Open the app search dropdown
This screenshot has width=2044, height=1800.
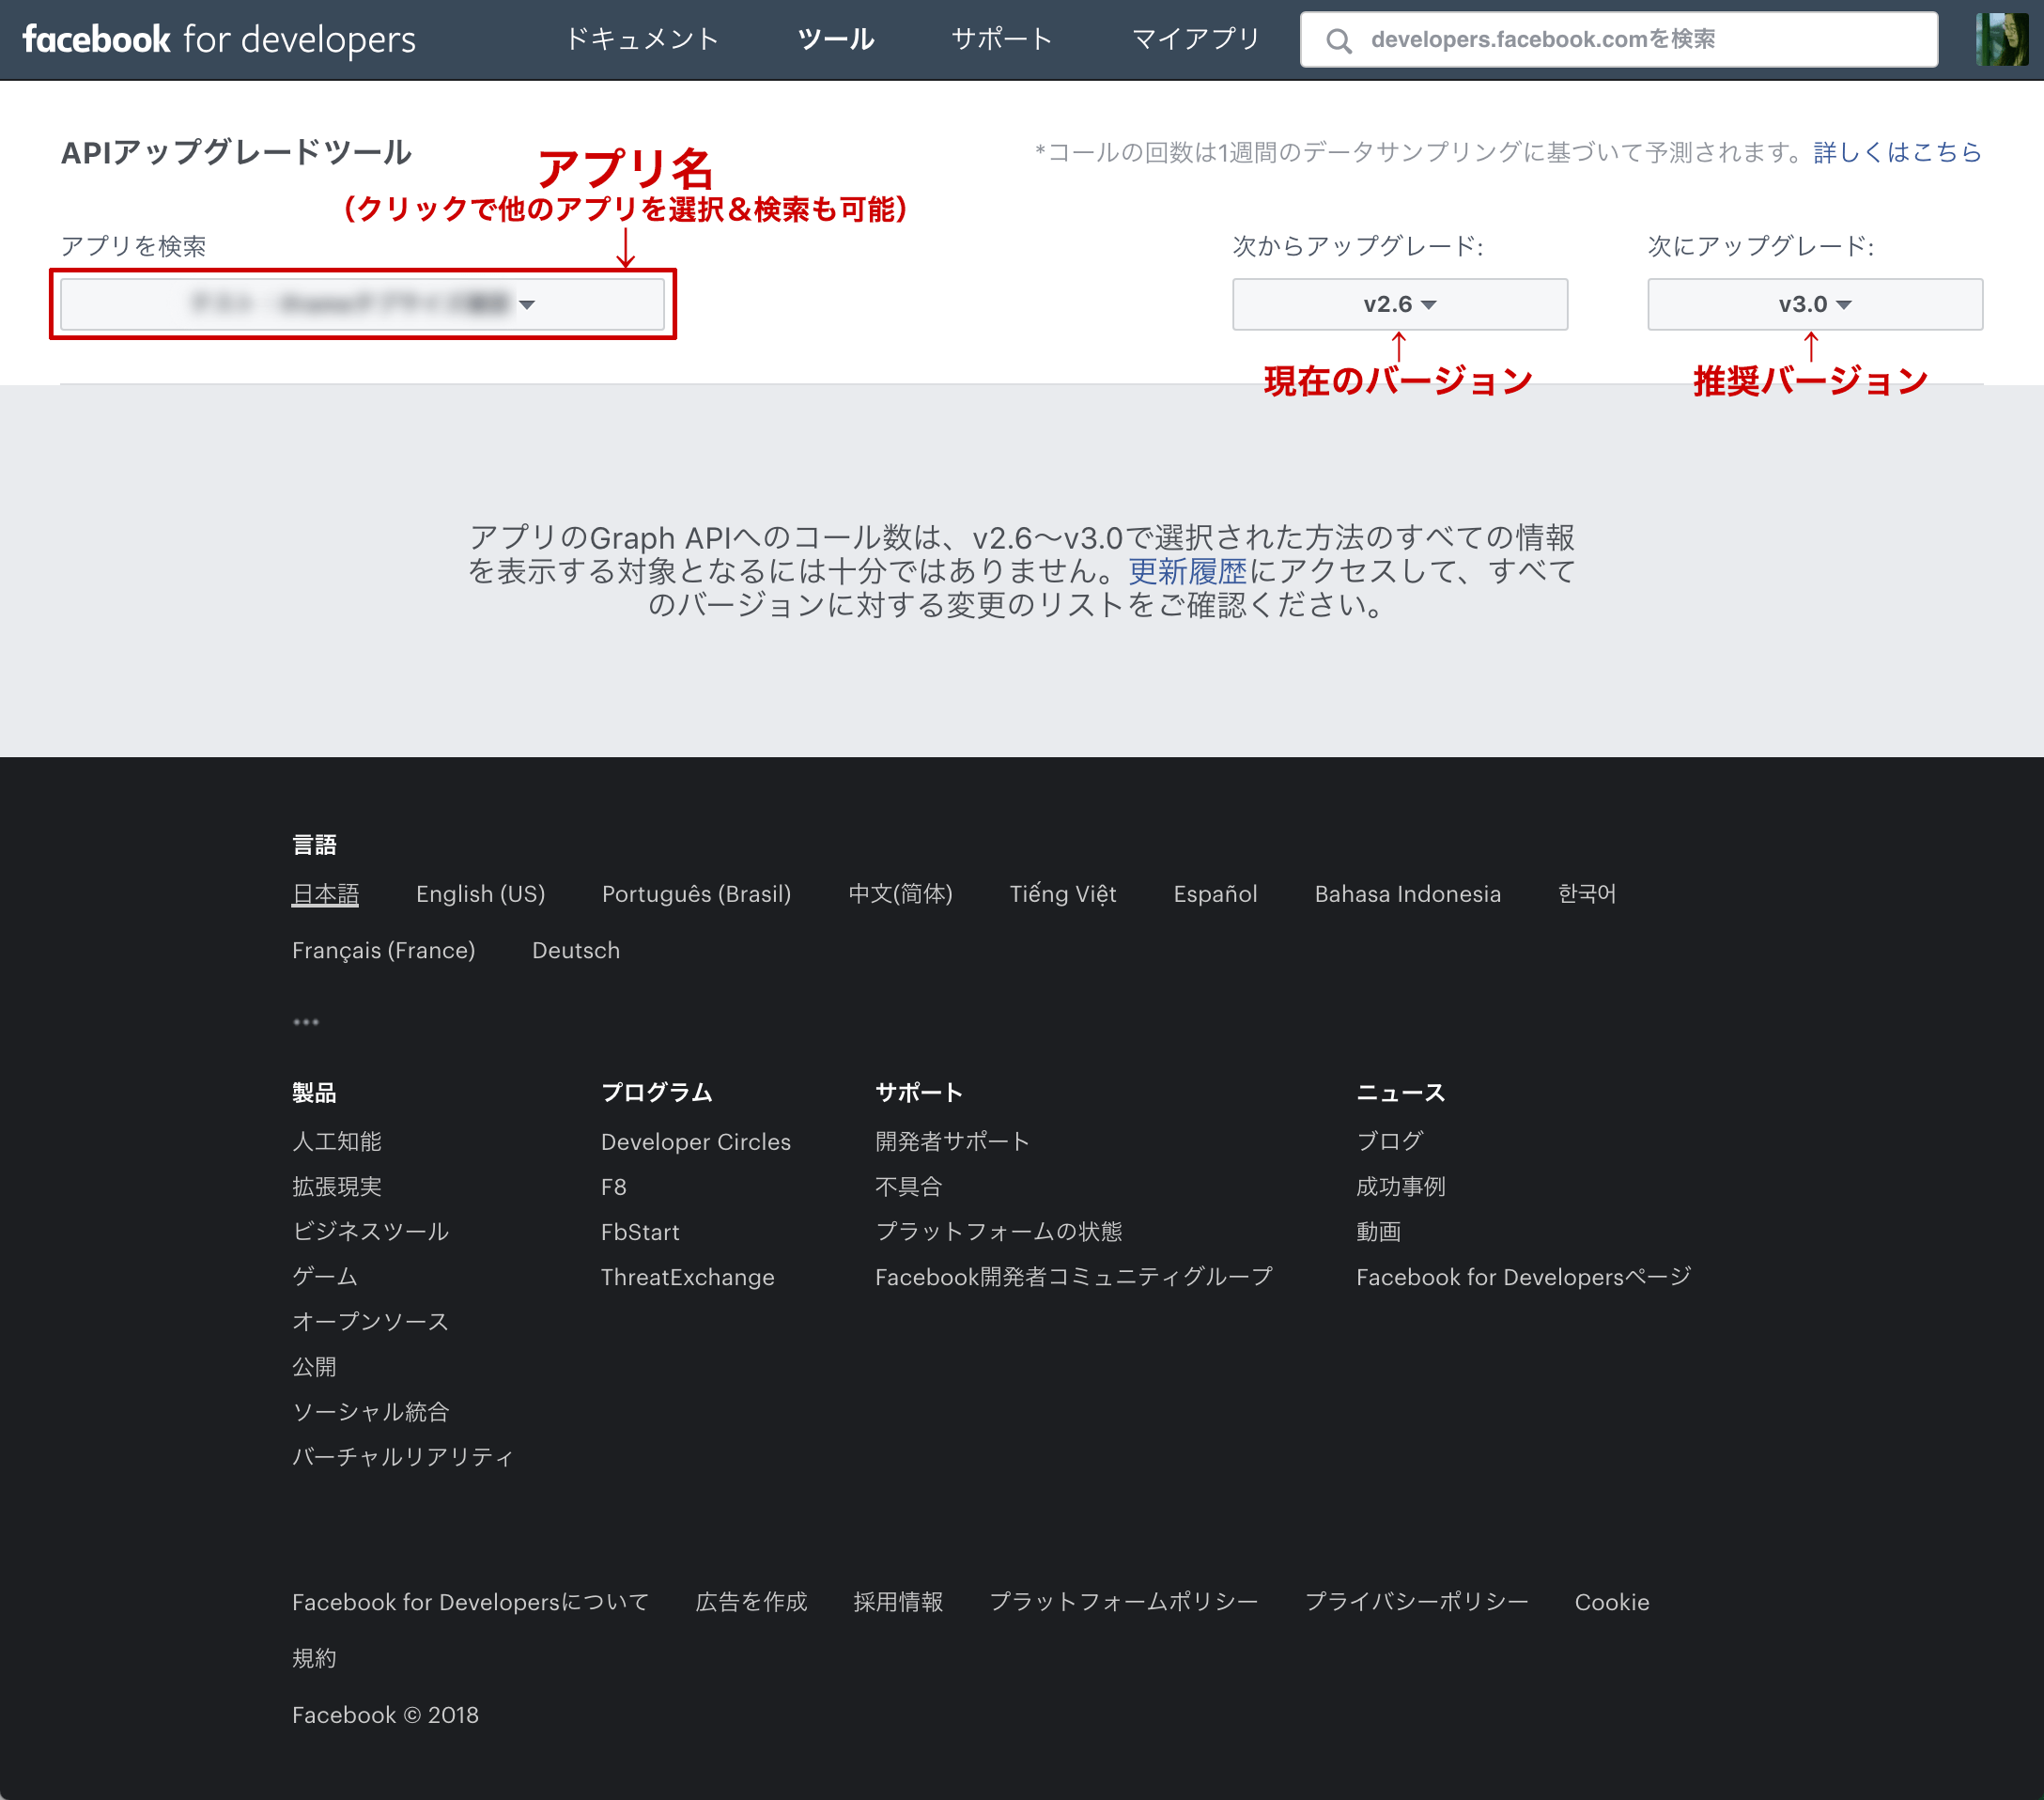click(x=362, y=304)
